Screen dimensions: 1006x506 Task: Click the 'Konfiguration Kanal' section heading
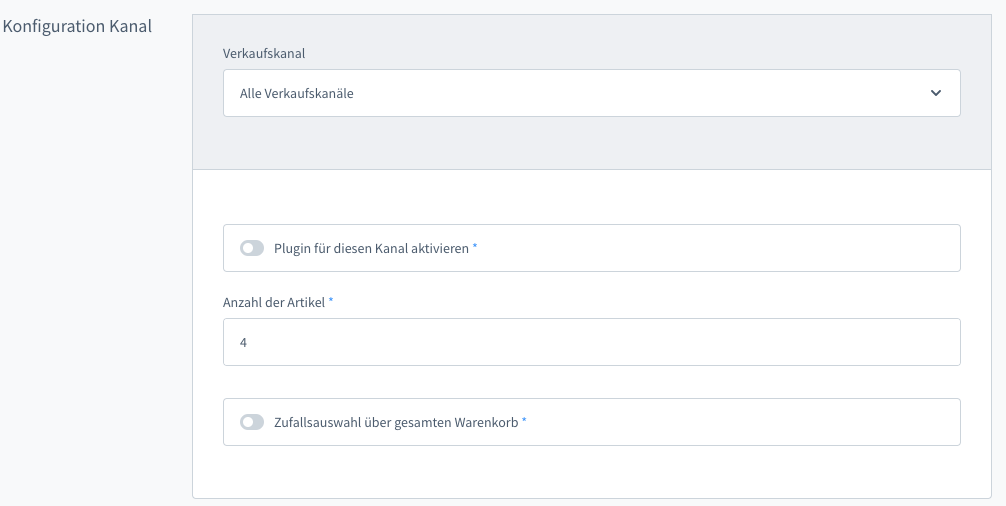tap(78, 26)
